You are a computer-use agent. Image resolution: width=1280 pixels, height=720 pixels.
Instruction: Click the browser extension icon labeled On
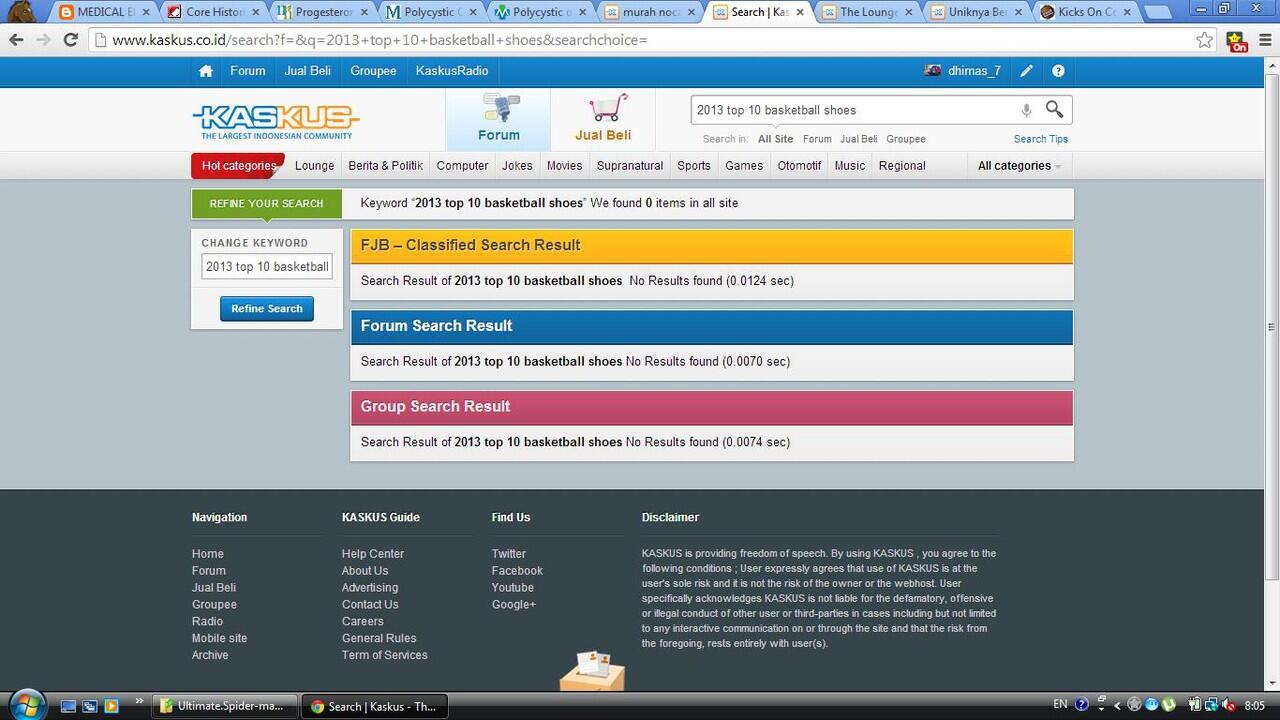[x=1238, y=41]
